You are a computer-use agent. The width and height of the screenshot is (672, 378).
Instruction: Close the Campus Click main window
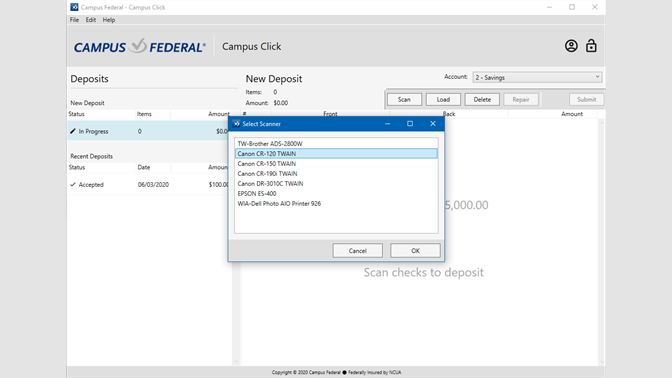[594, 7]
